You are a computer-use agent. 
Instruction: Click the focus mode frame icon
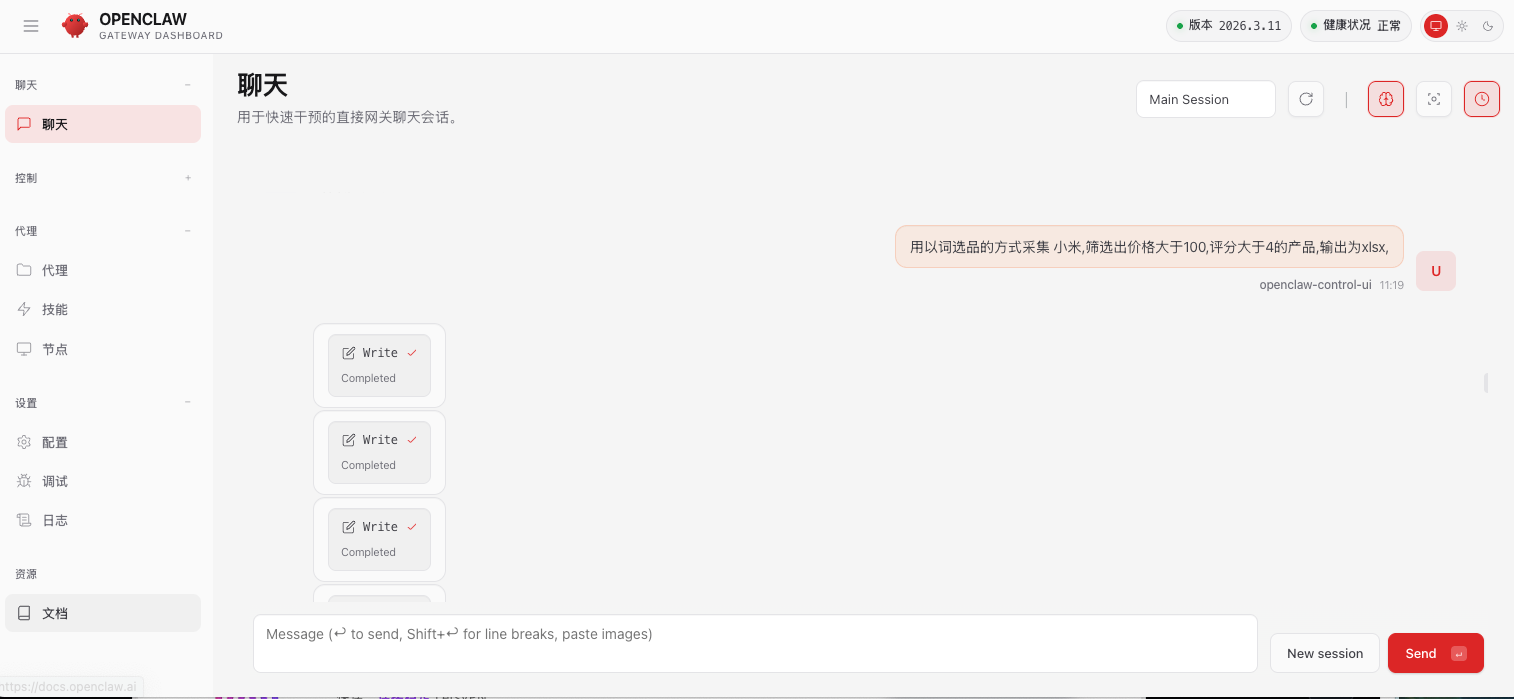[x=1434, y=99]
